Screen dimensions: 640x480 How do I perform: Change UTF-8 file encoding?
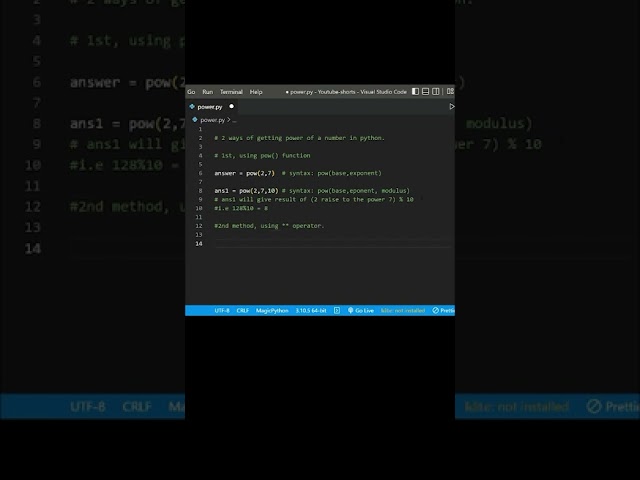click(x=222, y=311)
